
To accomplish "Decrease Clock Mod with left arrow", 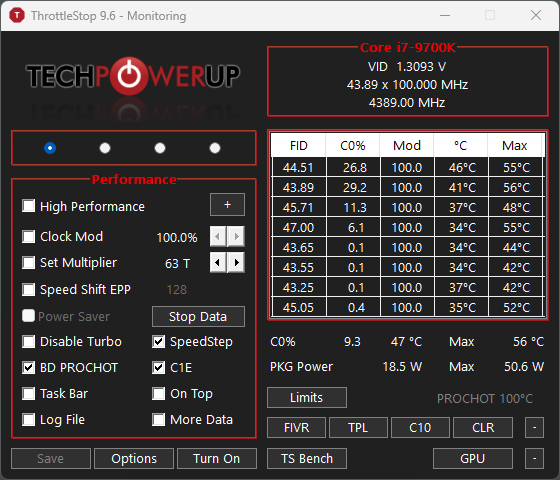I will coord(218,236).
